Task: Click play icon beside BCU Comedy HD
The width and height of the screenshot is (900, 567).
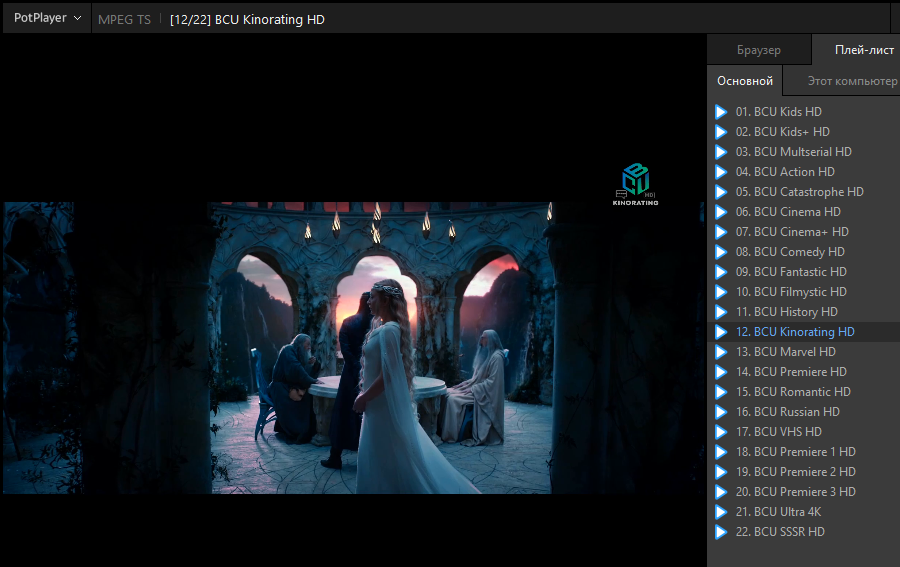Action: click(x=721, y=252)
